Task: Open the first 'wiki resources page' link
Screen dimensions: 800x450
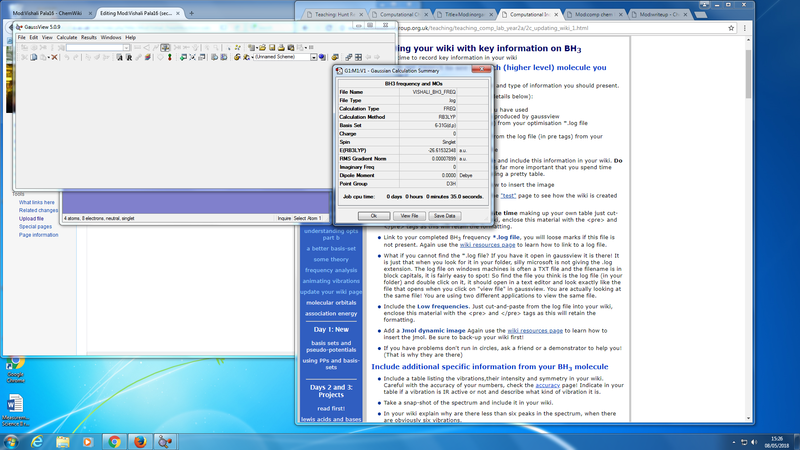Action: tap(487, 245)
